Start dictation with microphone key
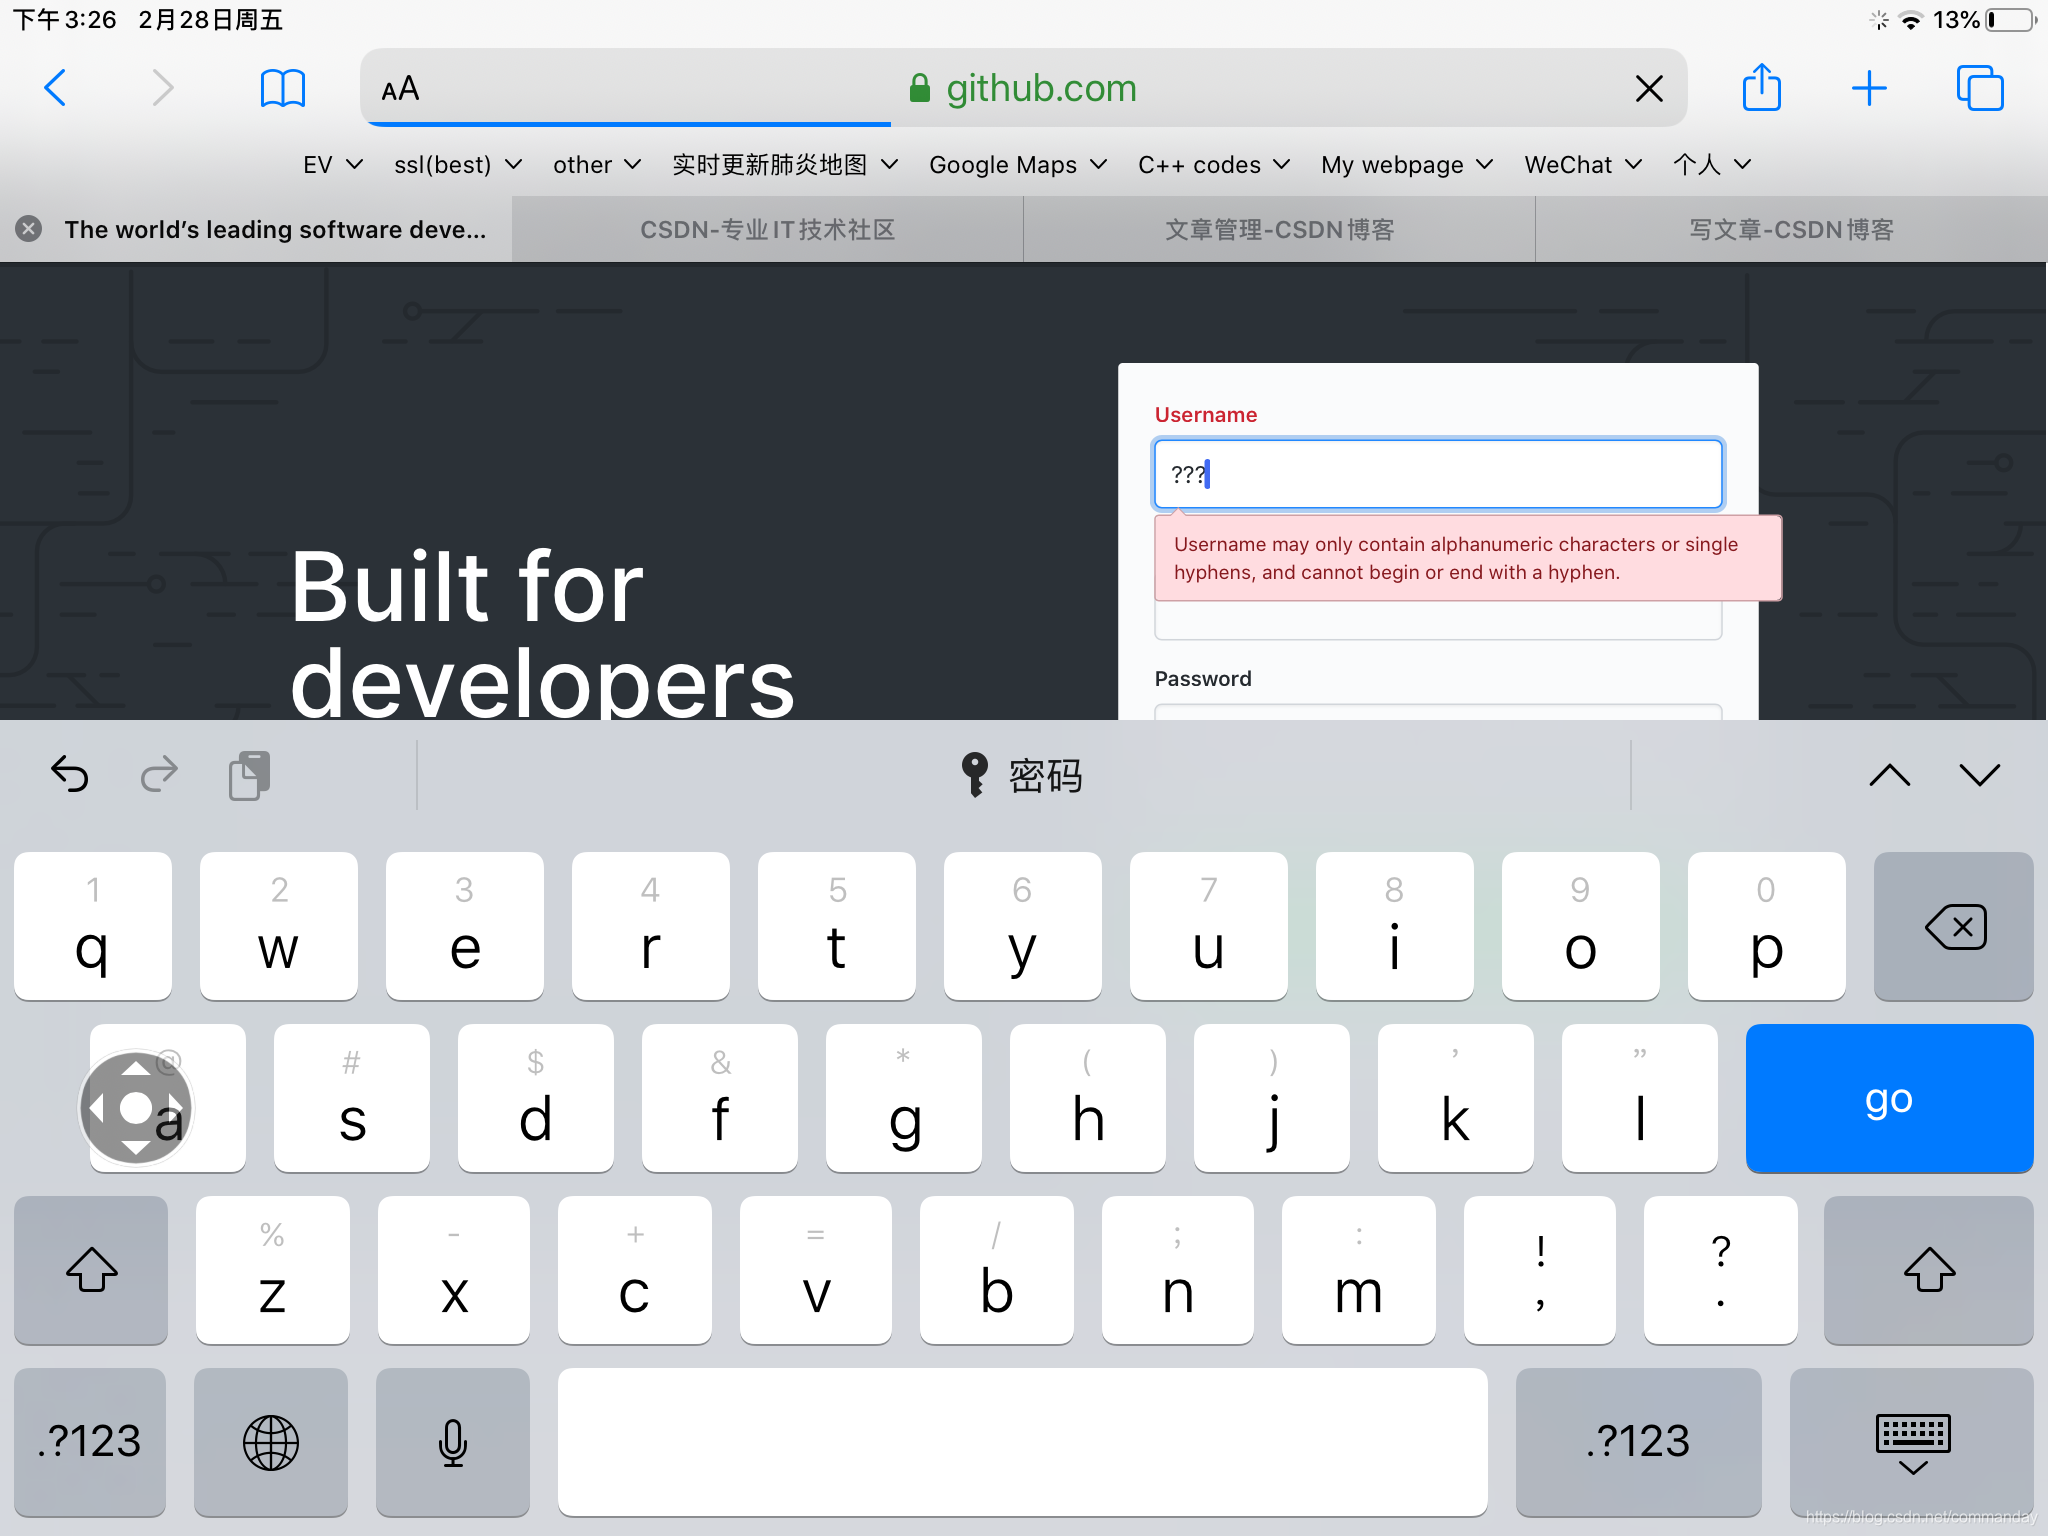2048x1536 pixels. pyautogui.click(x=453, y=1442)
